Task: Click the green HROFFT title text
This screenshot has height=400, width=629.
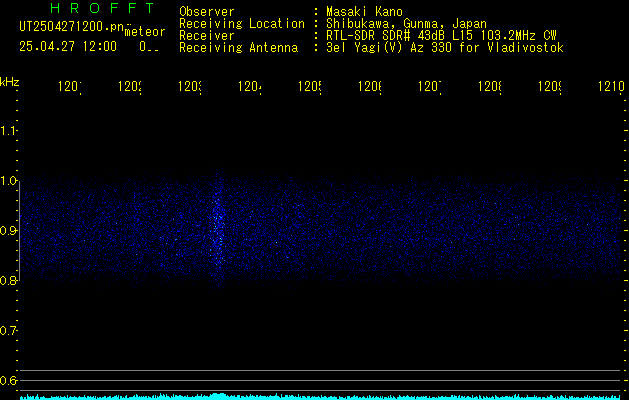Action: coord(102,8)
